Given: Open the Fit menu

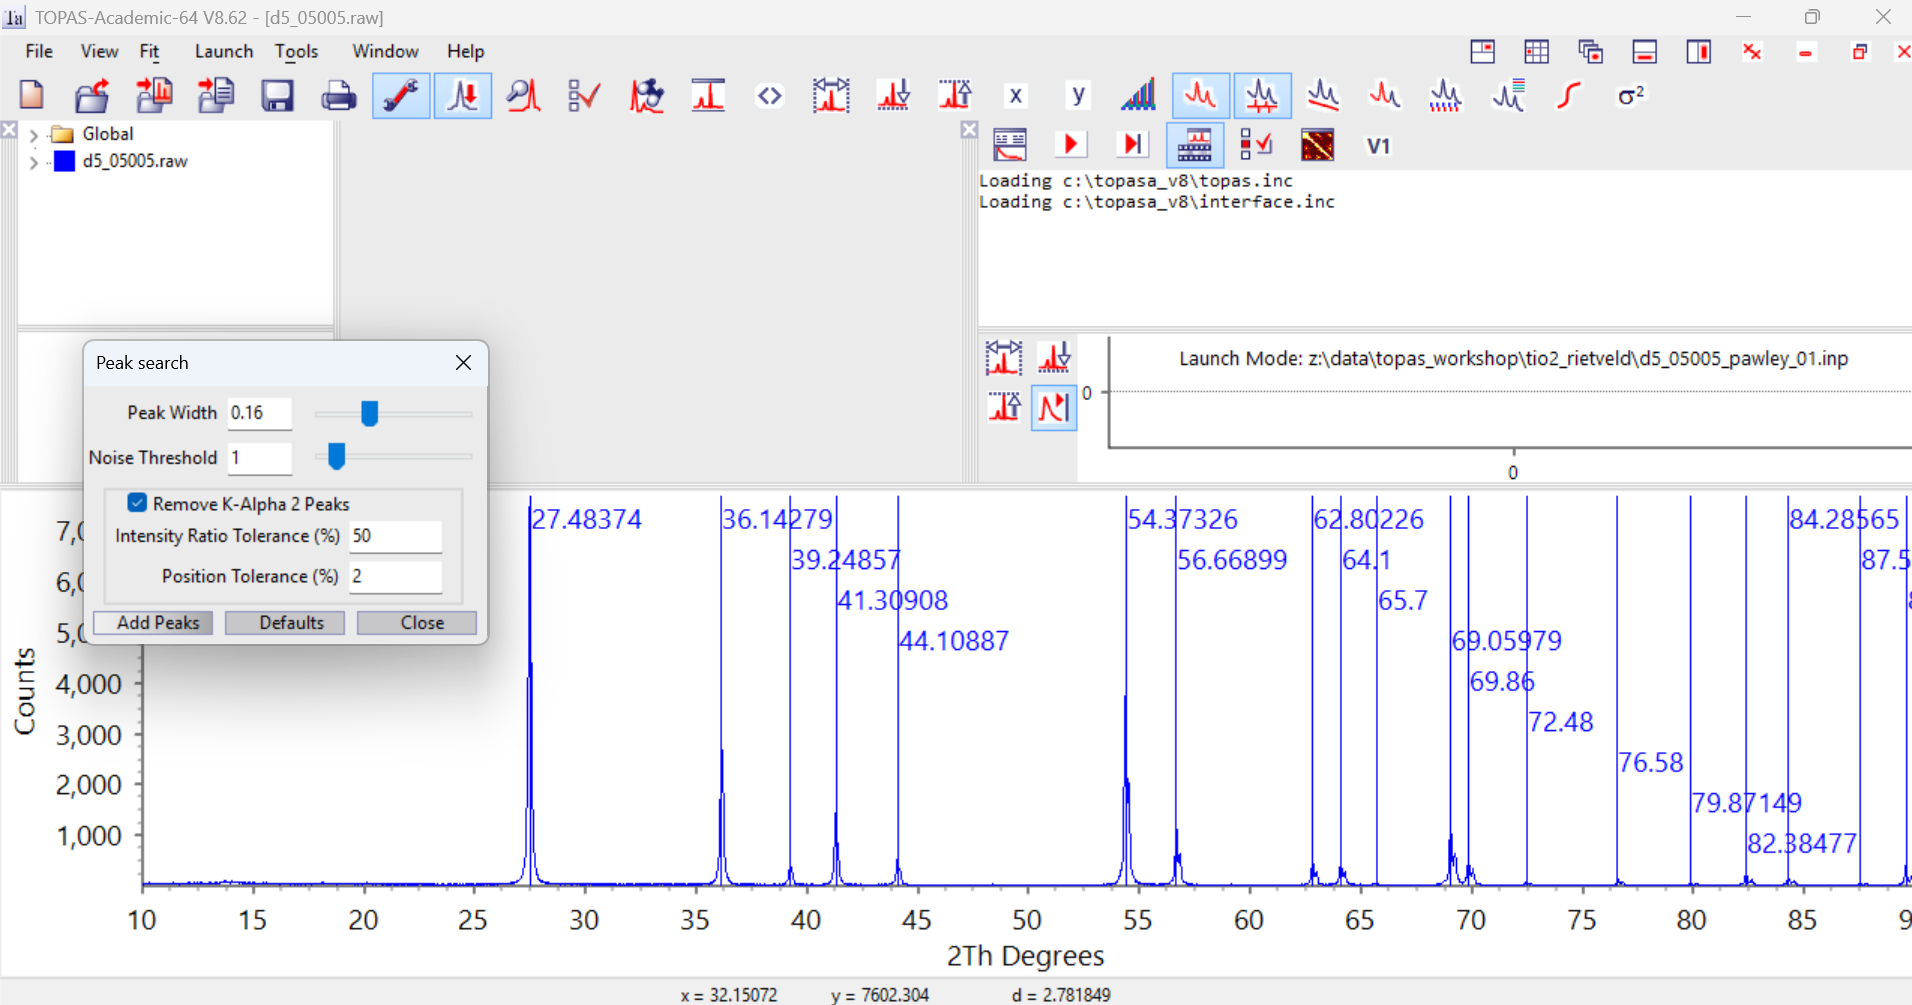Looking at the screenshot, I should pos(149,51).
